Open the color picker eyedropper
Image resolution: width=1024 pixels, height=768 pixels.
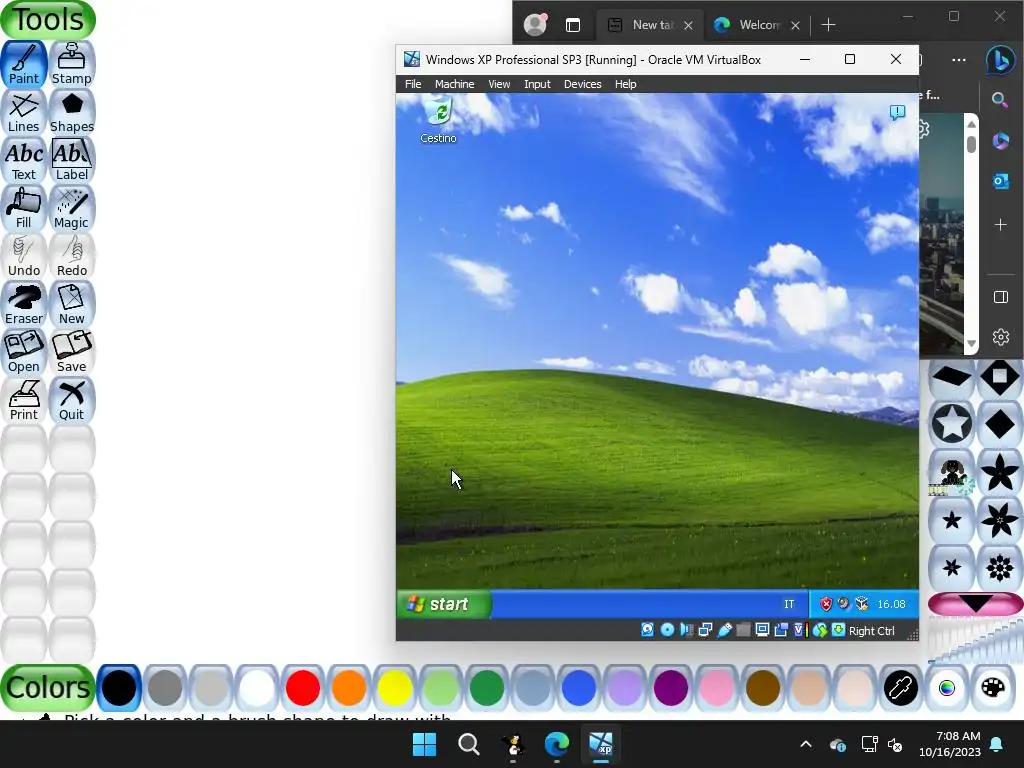pos(901,688)
